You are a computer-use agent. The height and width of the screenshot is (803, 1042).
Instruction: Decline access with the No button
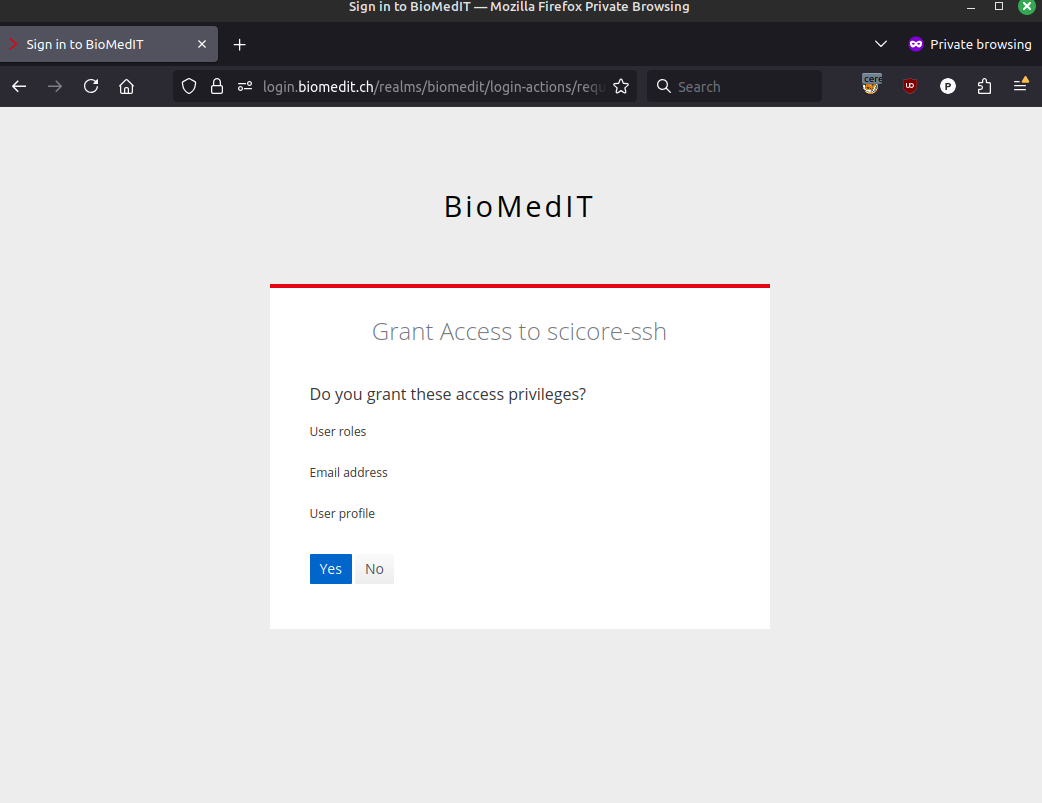374,569
